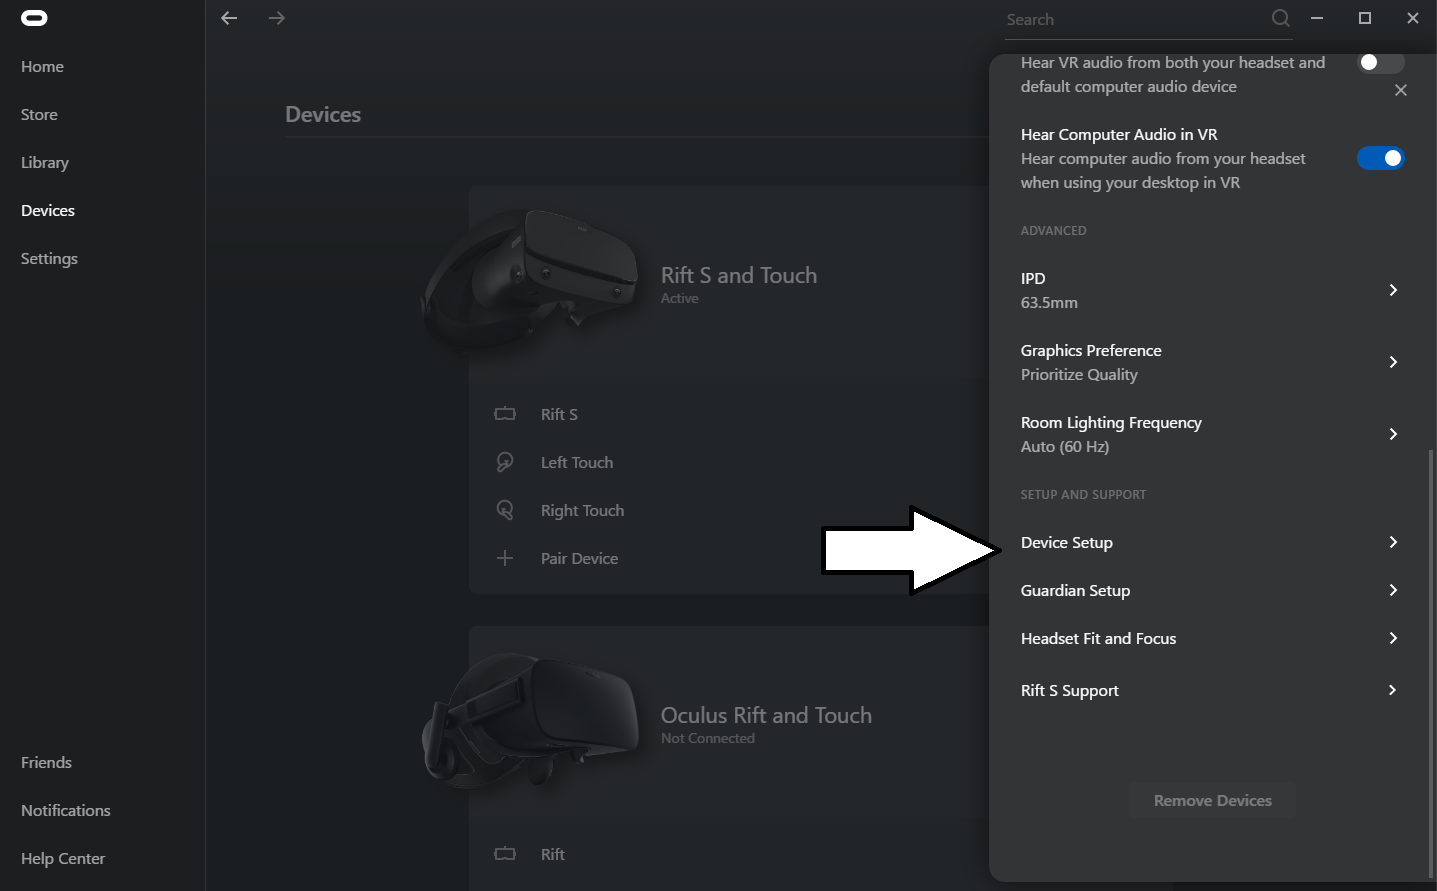Click the Guardian Setup label
Image resolution: width=1437 pixels, height=891 pixels.
click(x=1075, y=590)
